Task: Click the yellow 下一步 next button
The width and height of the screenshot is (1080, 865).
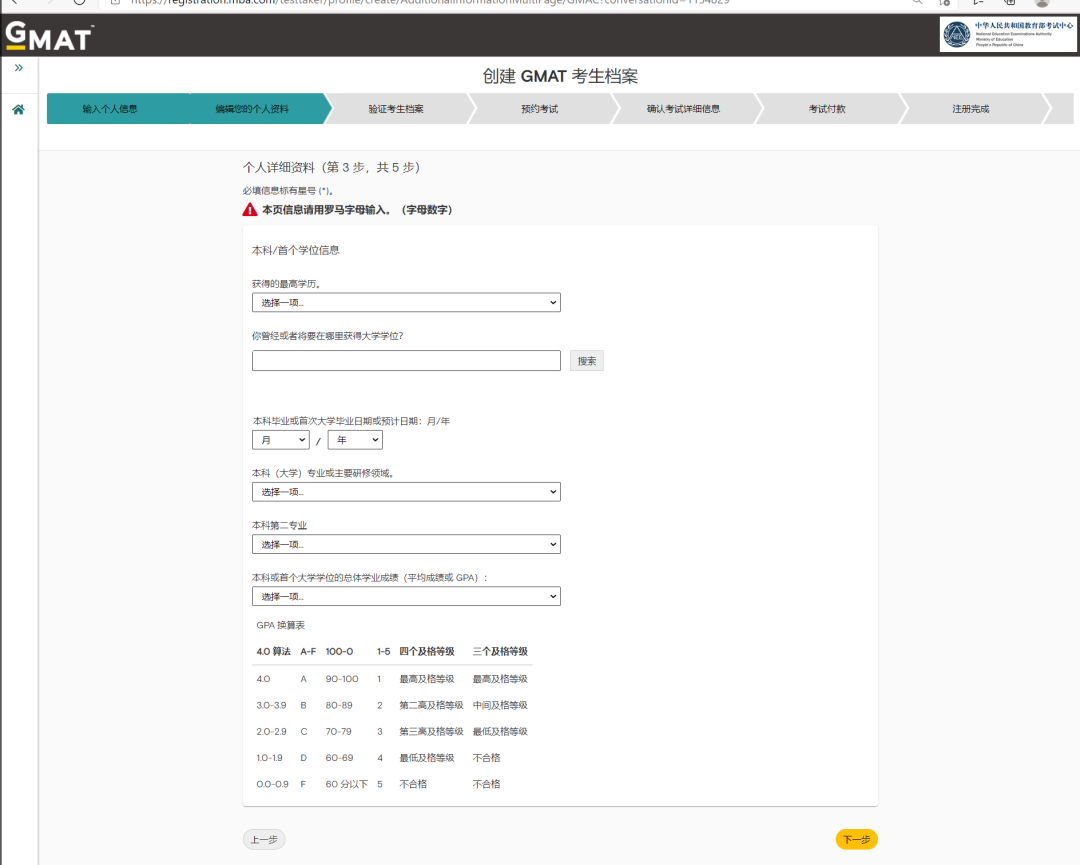Action: click(857, 840)
